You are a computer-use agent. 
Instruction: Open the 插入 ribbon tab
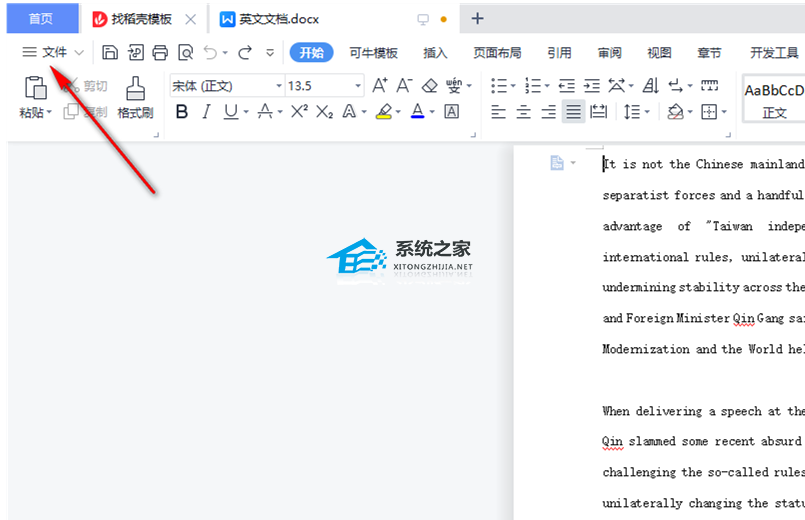tap(435, 52)
